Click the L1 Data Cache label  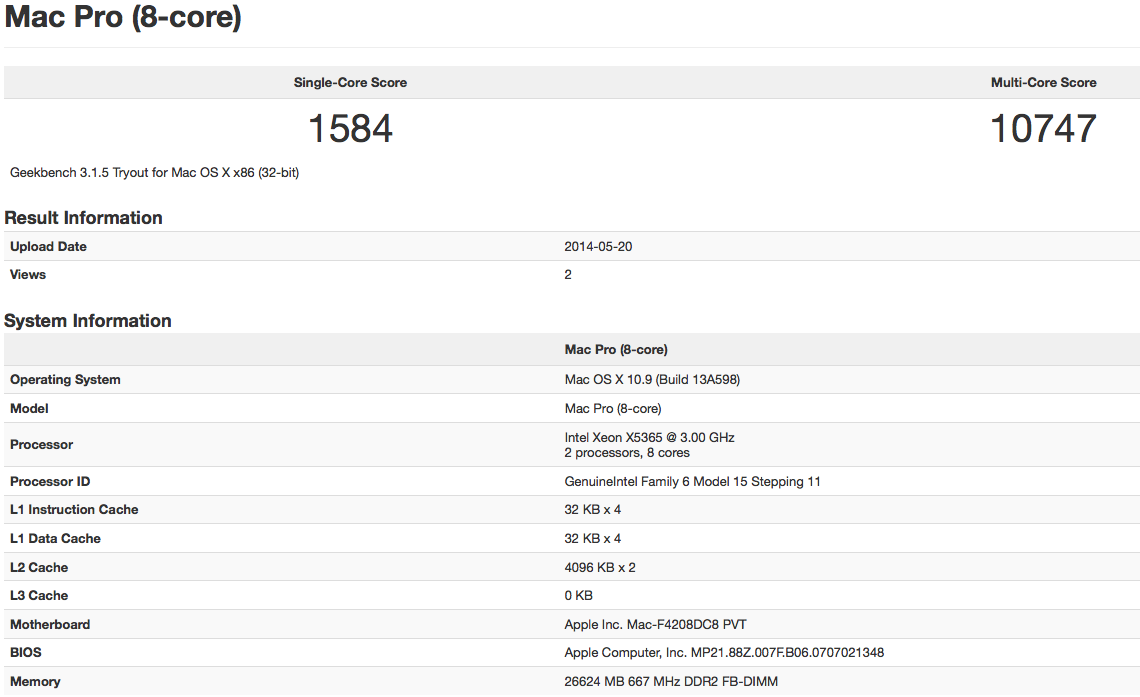[55, 539]
